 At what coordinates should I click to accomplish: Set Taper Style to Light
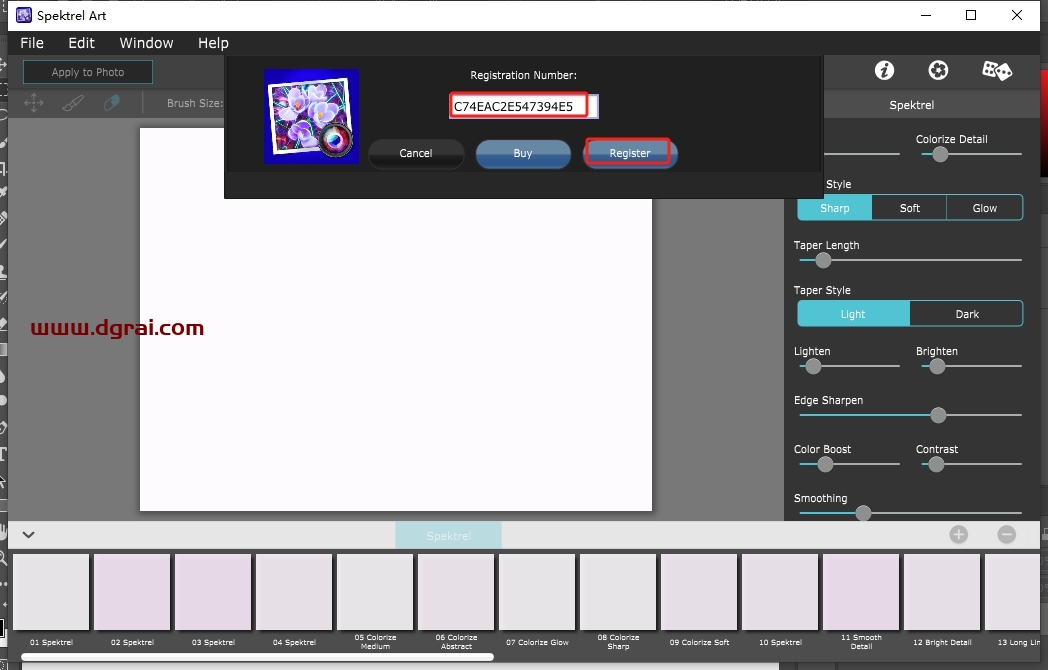[853, 314]
